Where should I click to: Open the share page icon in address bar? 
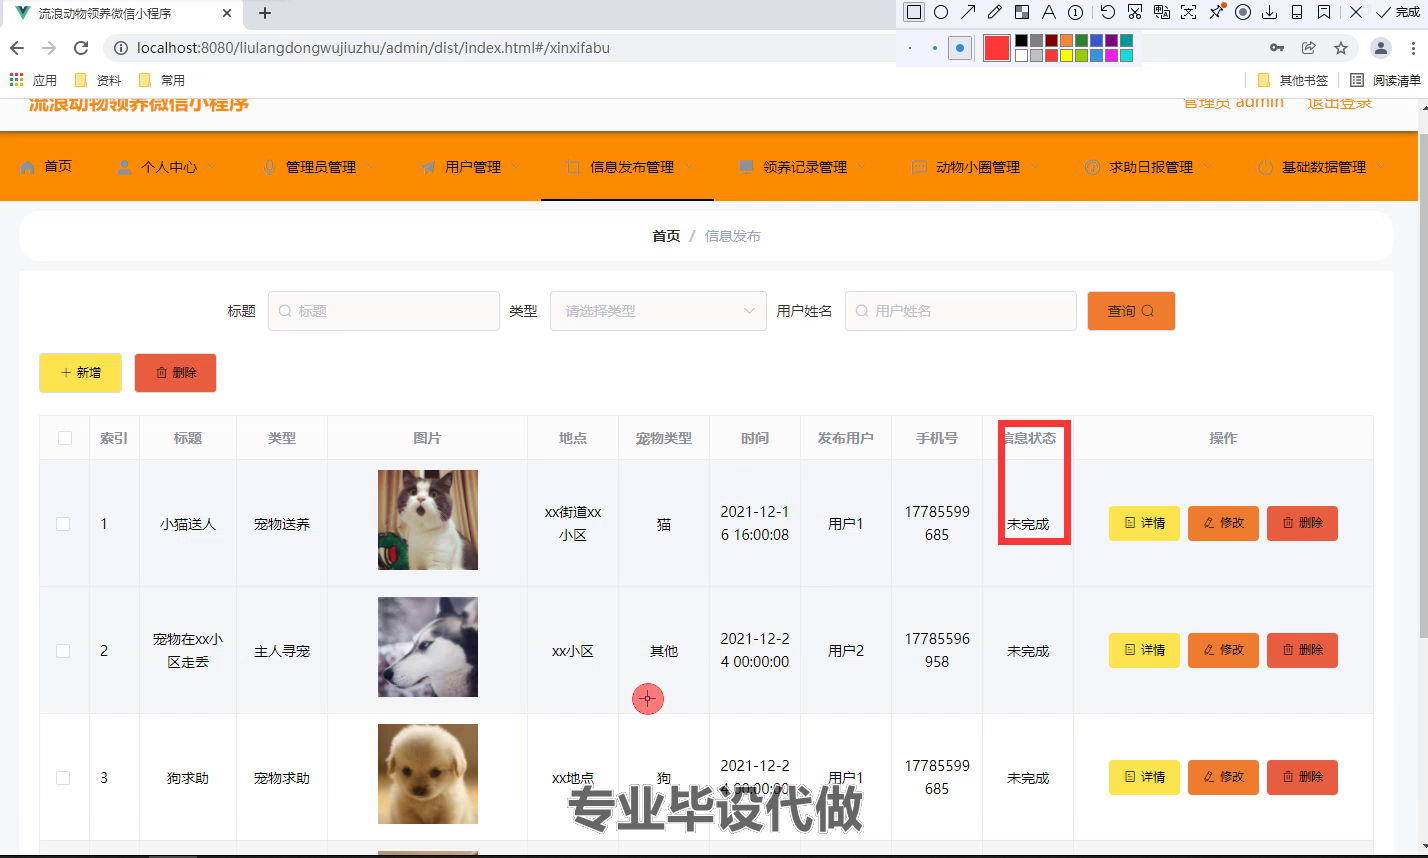click(1309, 48)
